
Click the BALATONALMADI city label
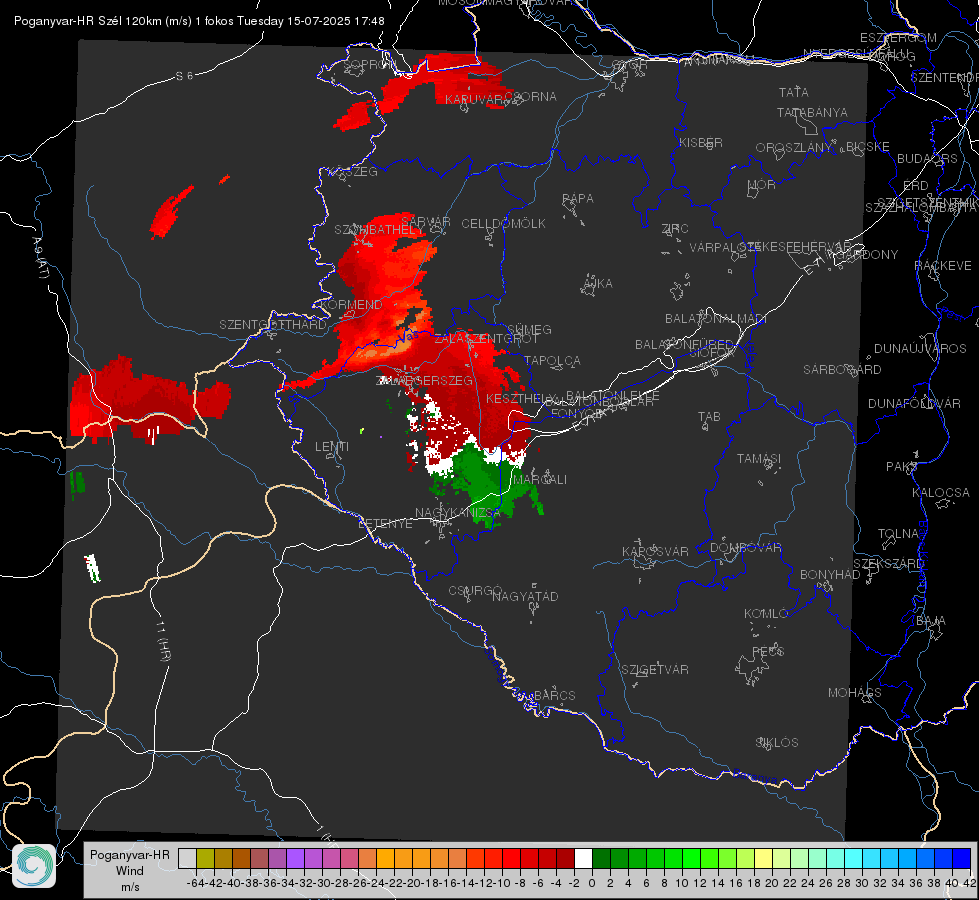coord(716,319)
